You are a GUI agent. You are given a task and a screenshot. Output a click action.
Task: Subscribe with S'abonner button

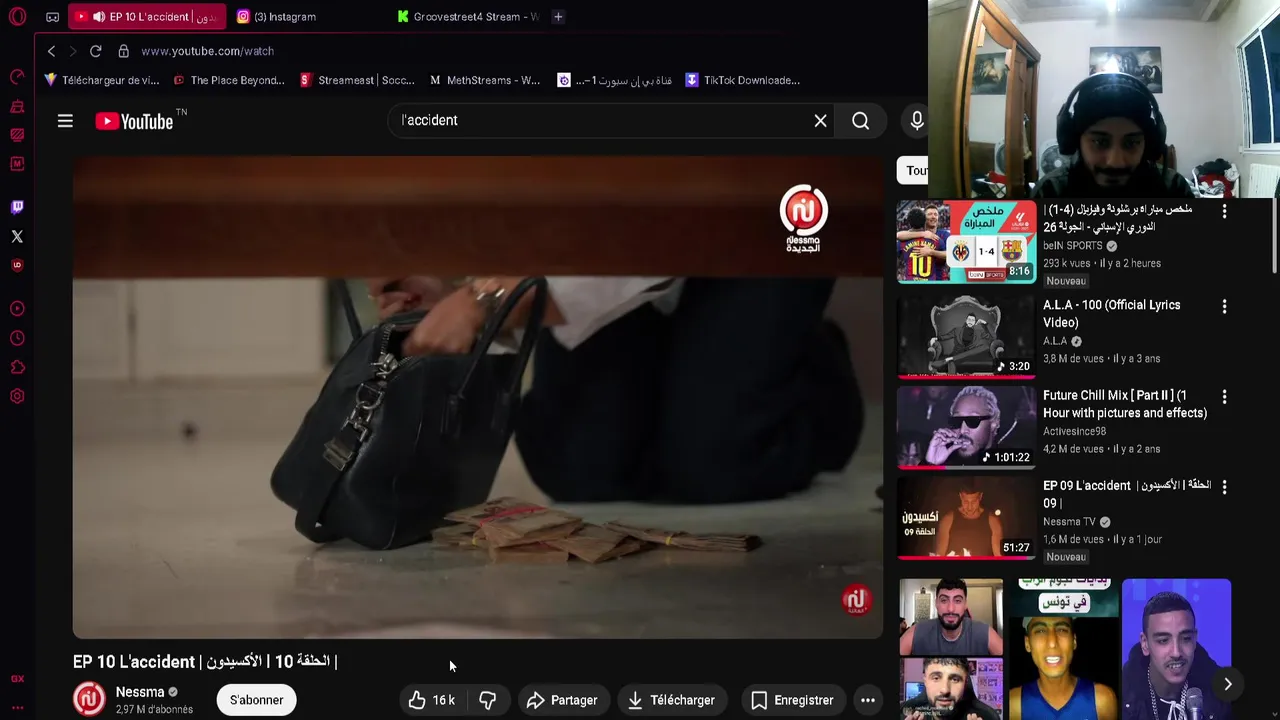pyautogui.click(x=257, y=700)
